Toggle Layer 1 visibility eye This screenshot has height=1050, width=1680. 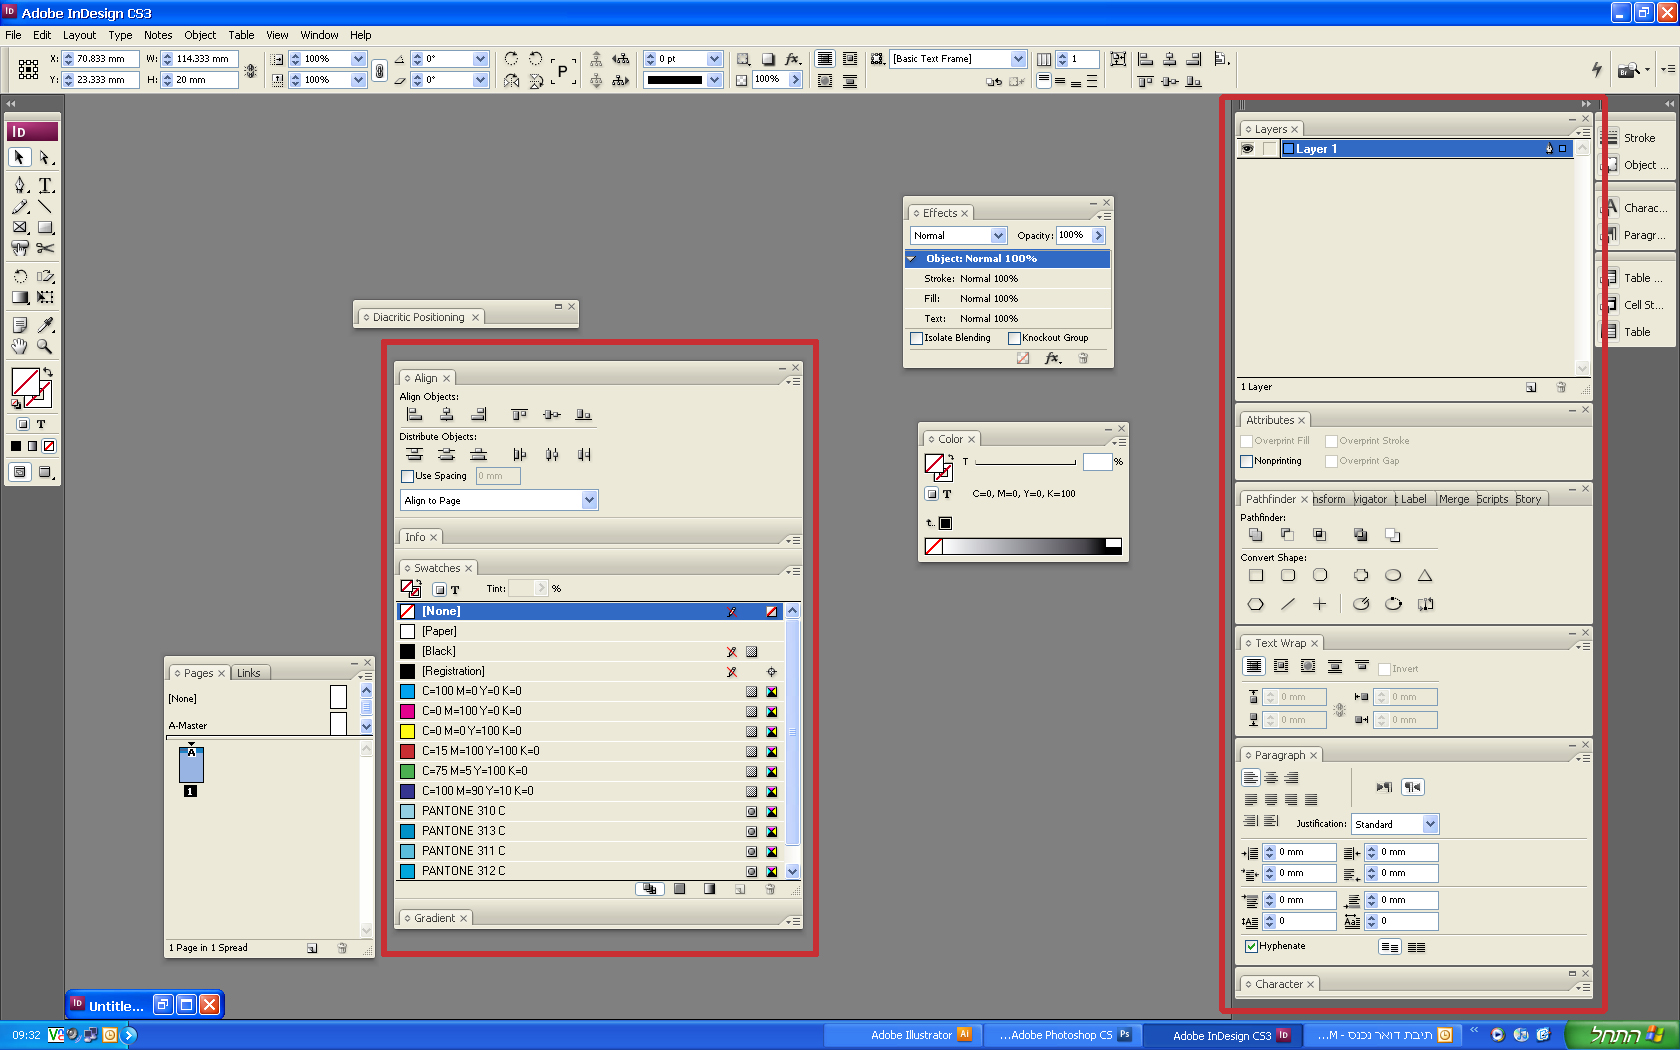click(1247, 149)
